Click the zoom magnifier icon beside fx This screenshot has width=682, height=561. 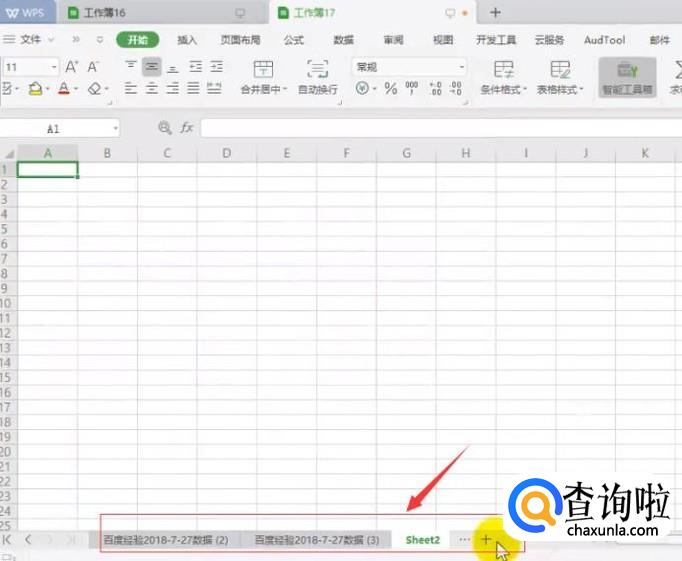tap(165, 128)
